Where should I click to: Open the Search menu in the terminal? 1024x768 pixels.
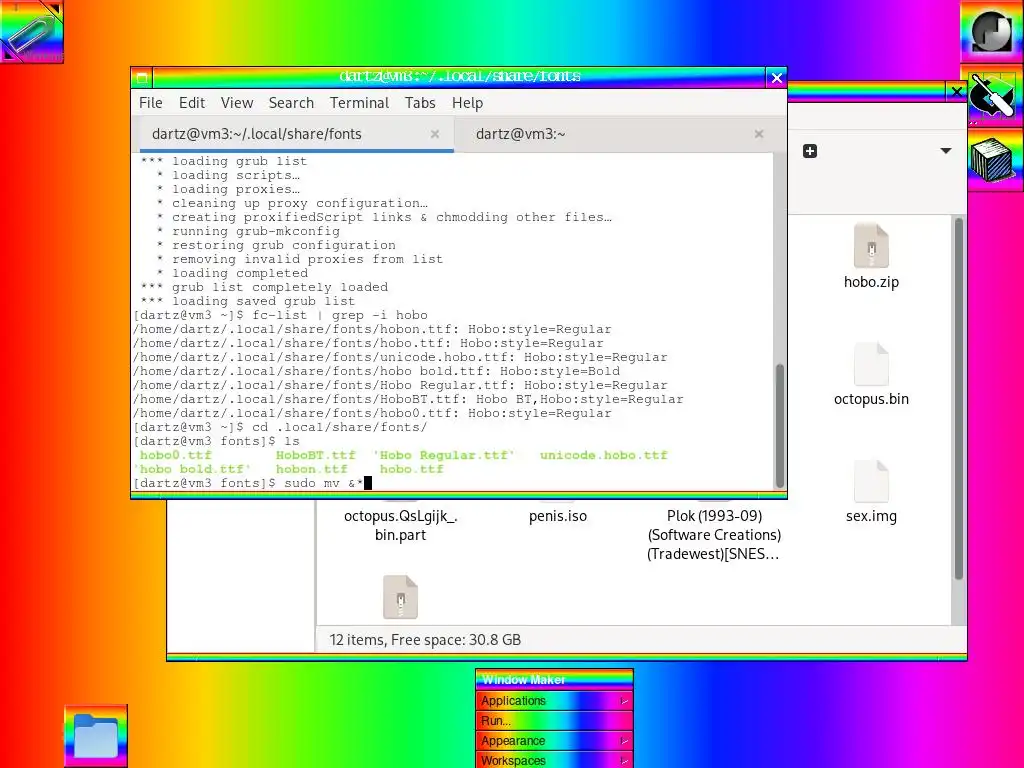coord(291,103)
